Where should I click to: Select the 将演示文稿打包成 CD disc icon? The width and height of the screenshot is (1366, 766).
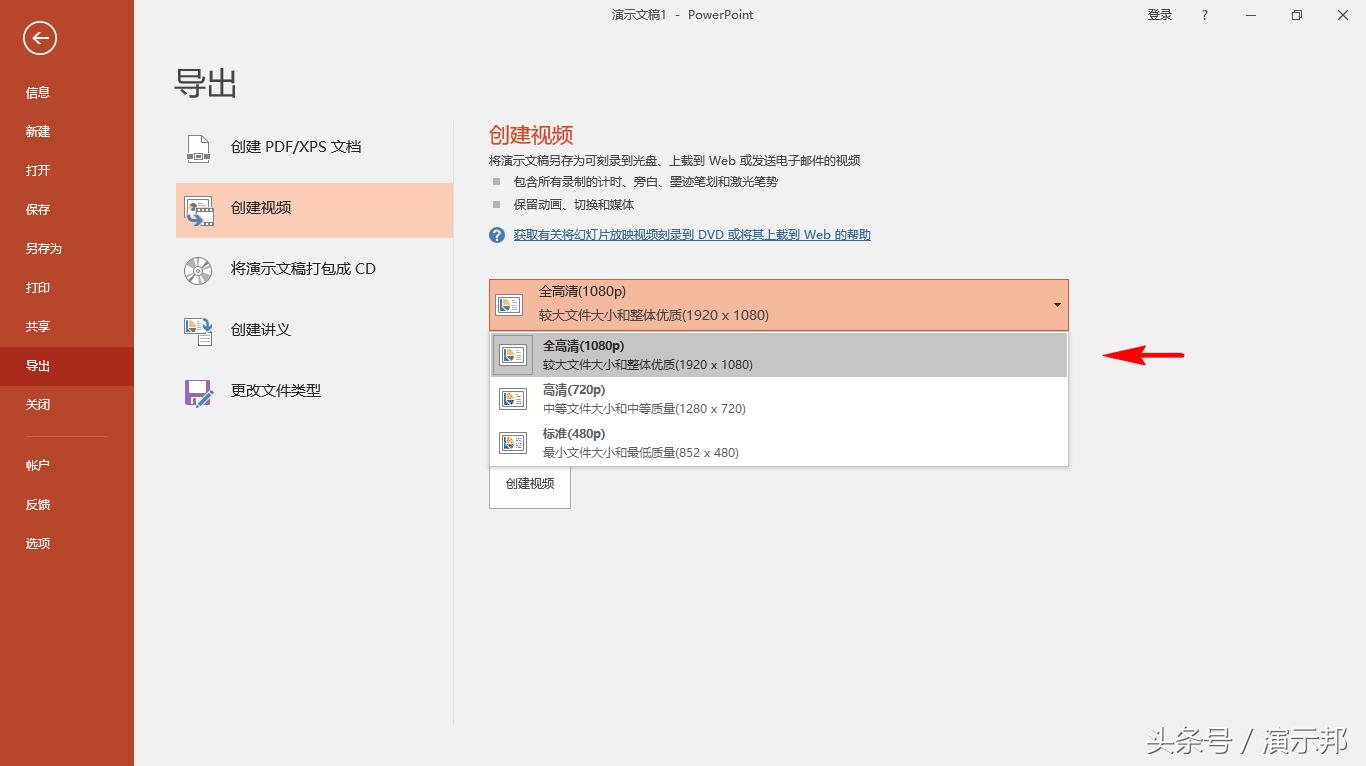tap(197, 270)
